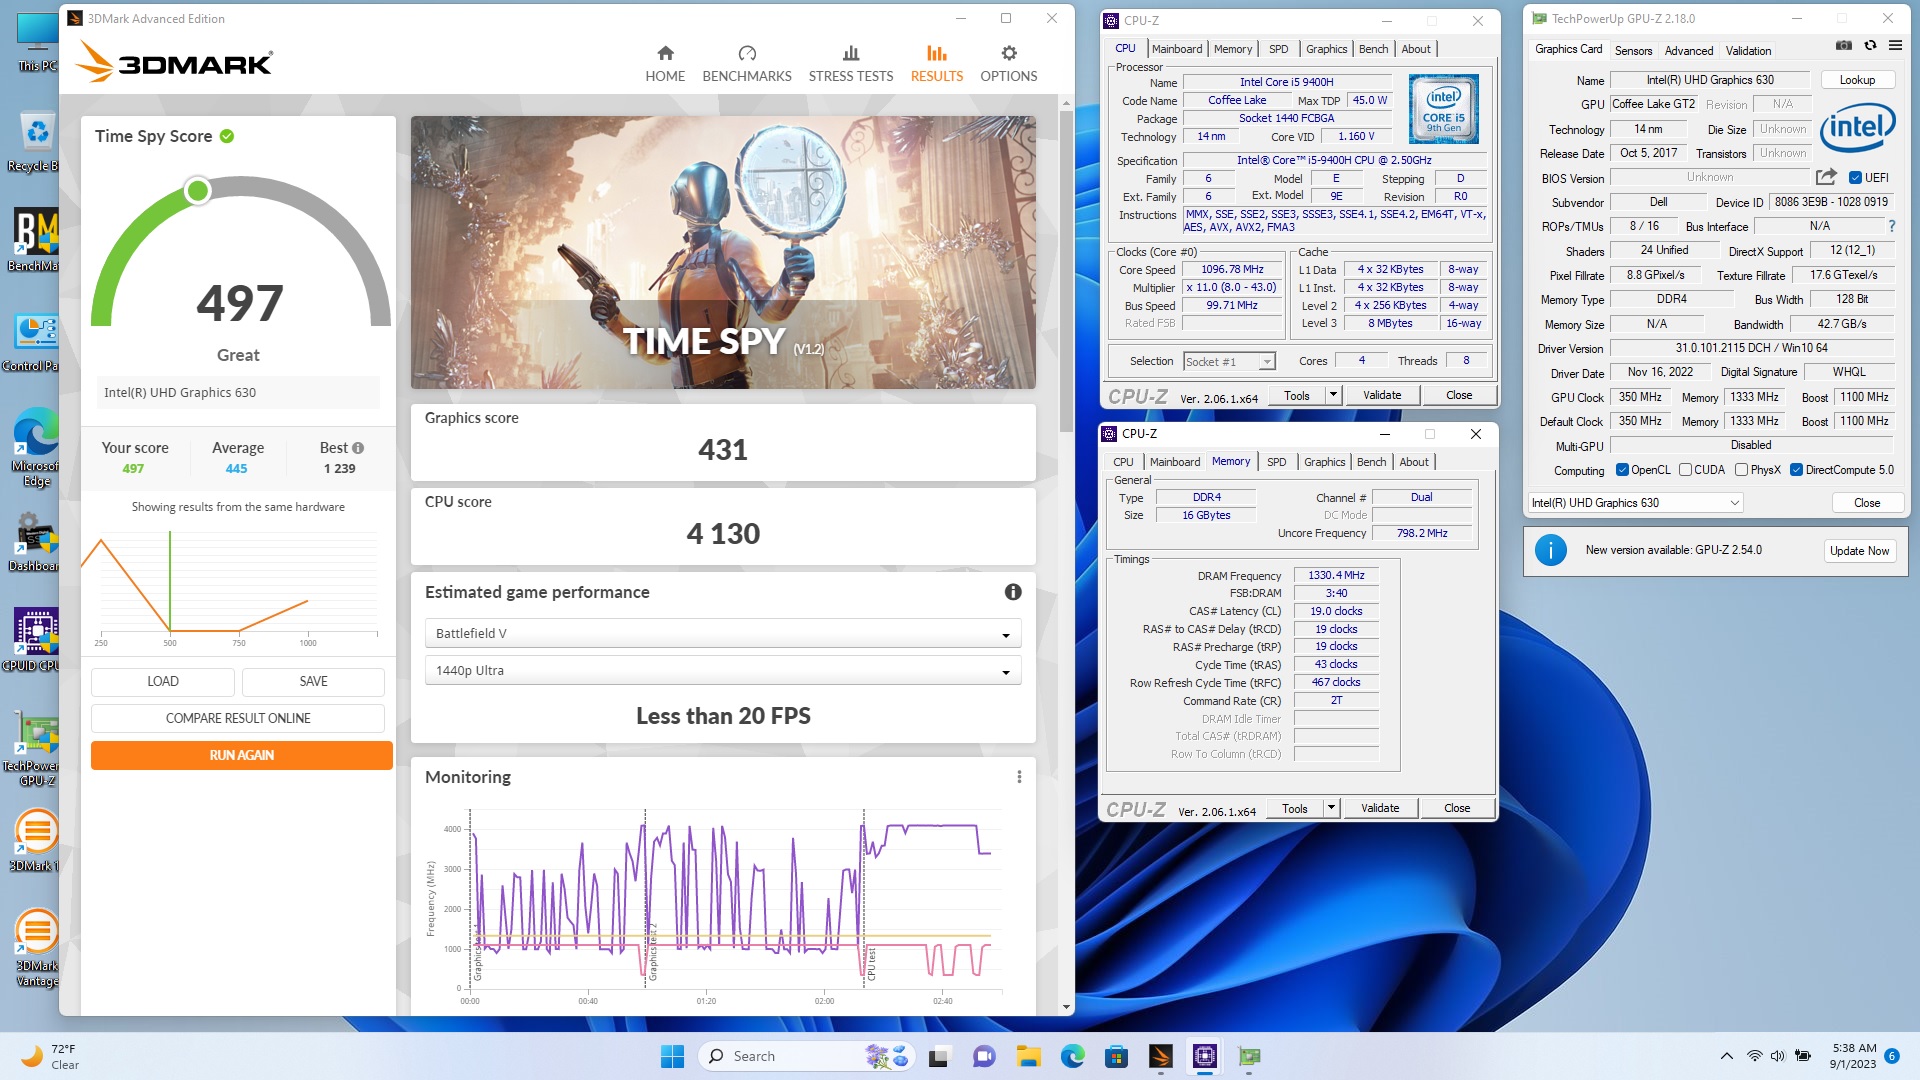Open the Tools dropdown arrow in upper CPU-Z
1920x1080 pixels.
1332,395
